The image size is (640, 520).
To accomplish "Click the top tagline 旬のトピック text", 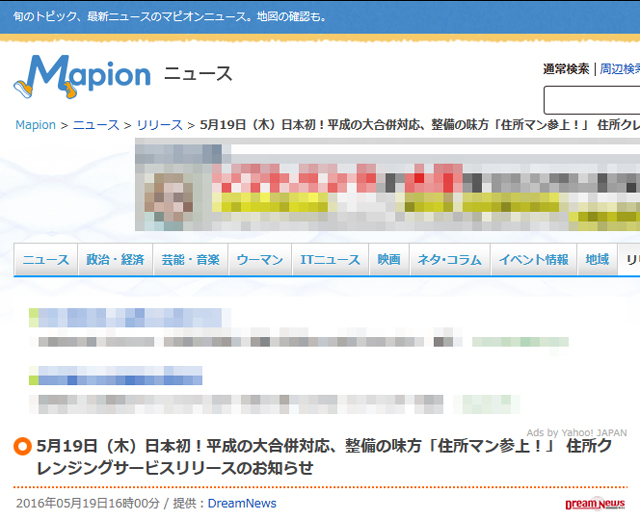I will (170, 17).
